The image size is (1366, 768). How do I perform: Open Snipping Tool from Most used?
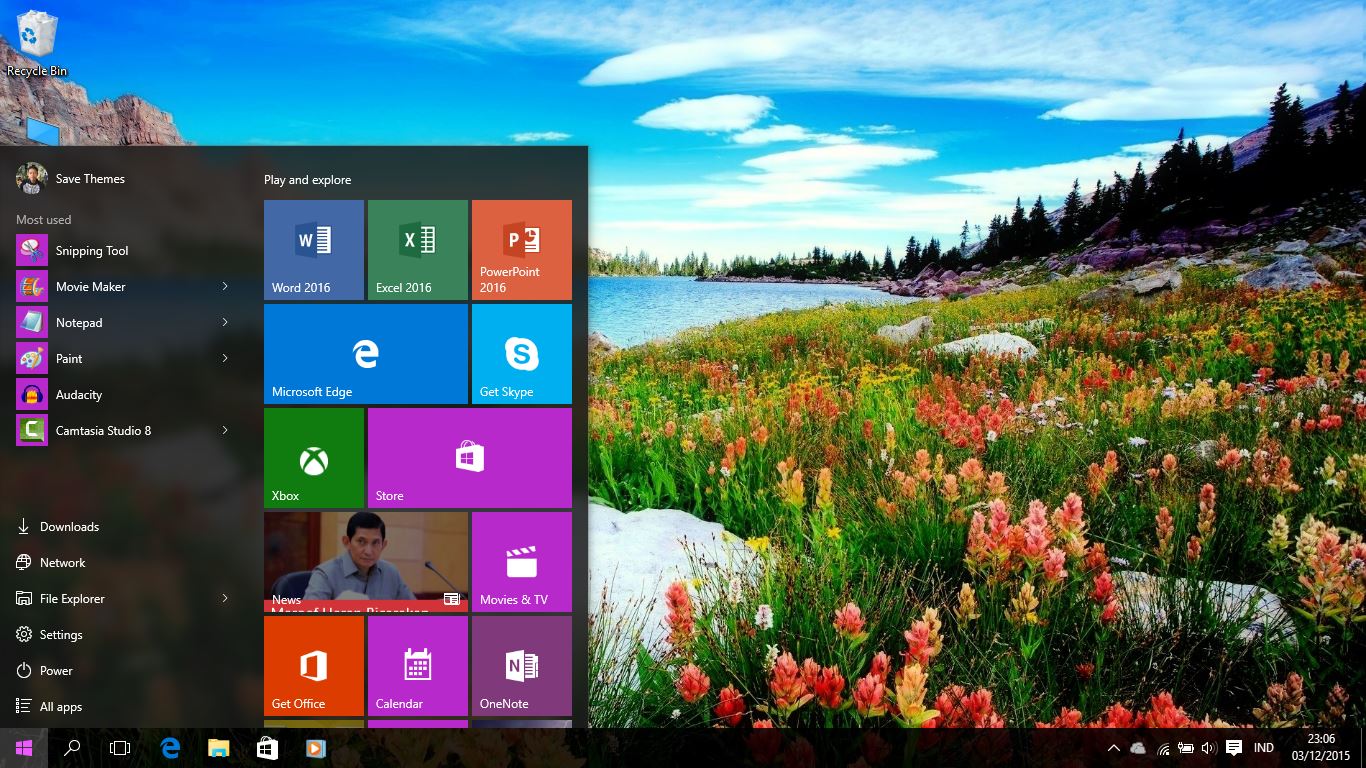point(124,251)
